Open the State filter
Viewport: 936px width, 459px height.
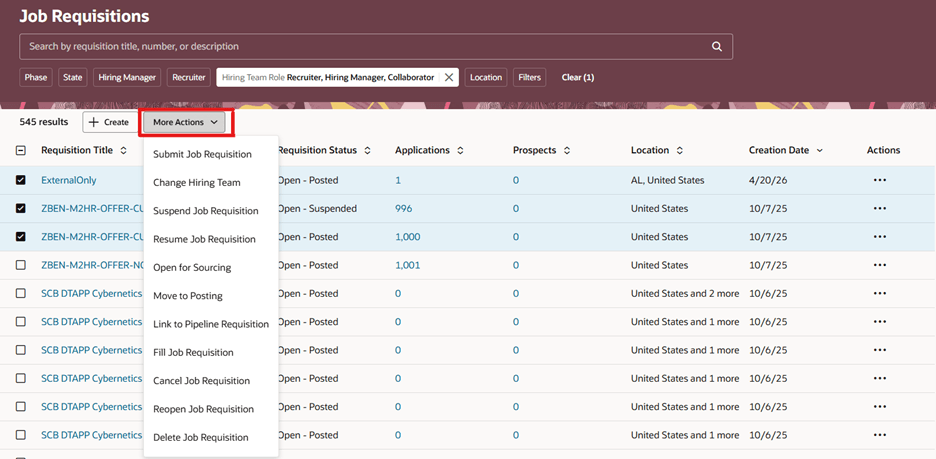click(x=73, y=78)
